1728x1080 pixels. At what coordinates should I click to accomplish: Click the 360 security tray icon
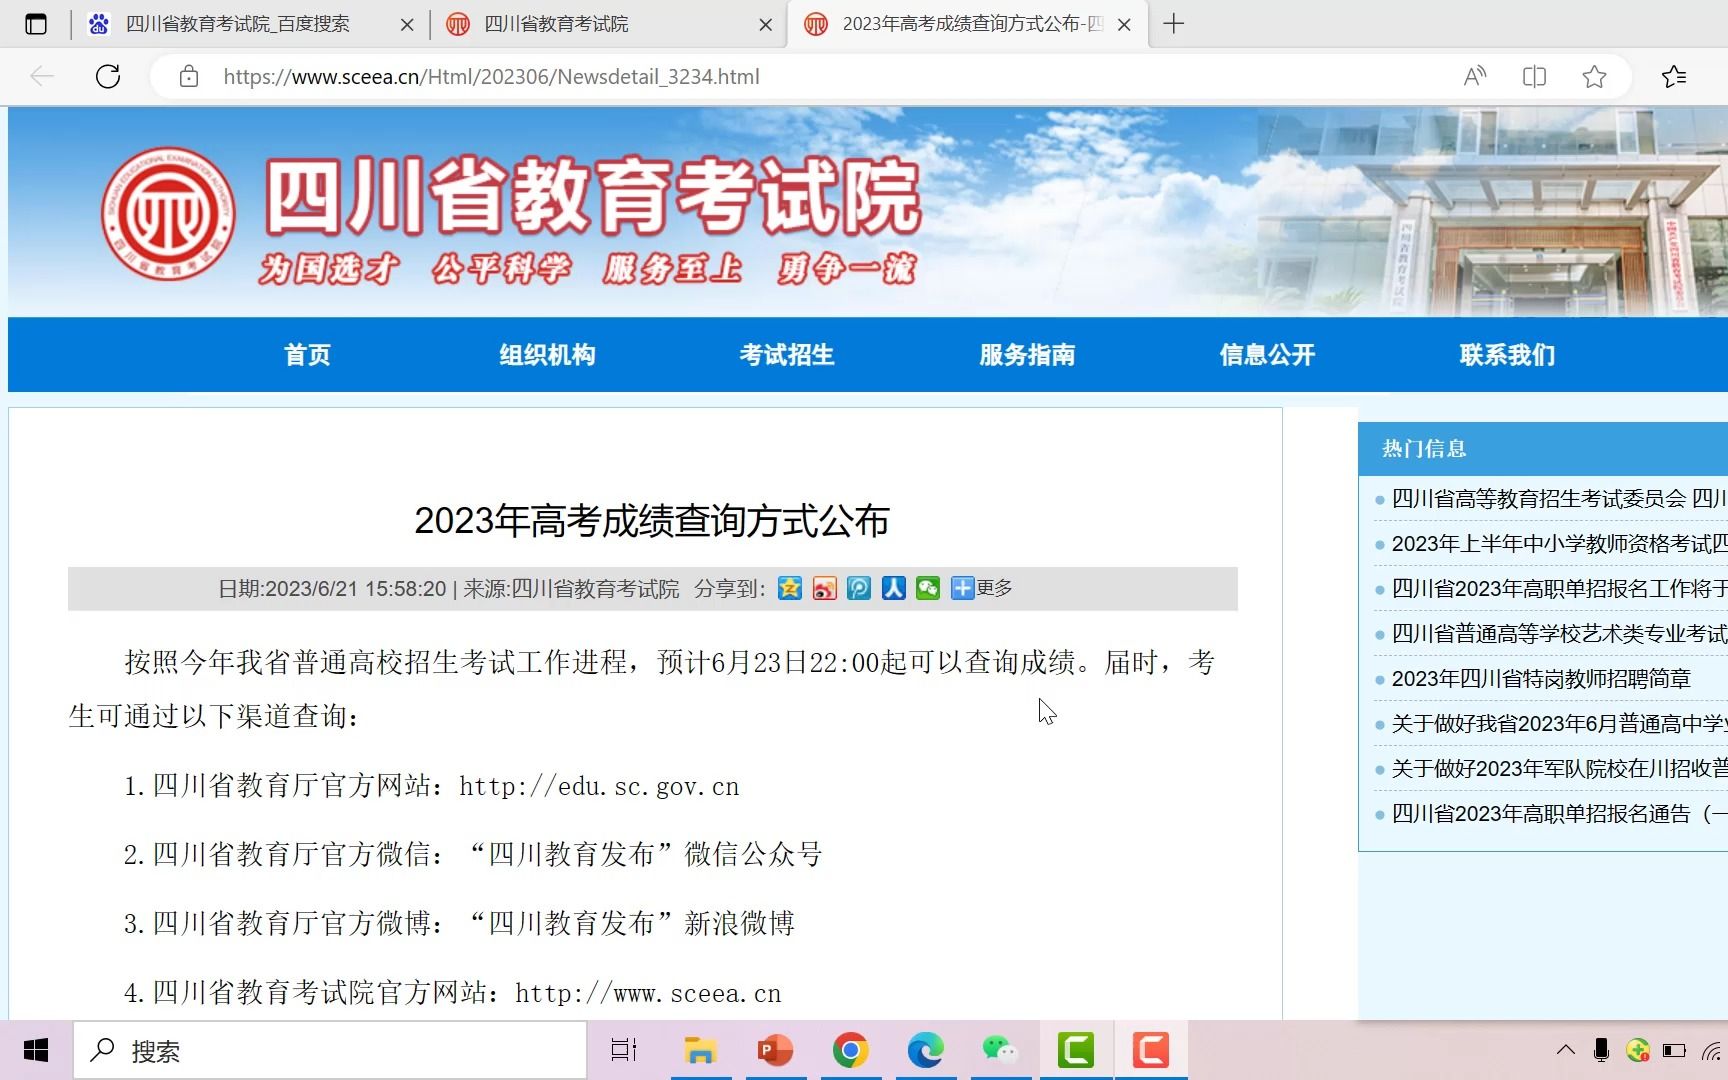click(x=1638, y=1050)
